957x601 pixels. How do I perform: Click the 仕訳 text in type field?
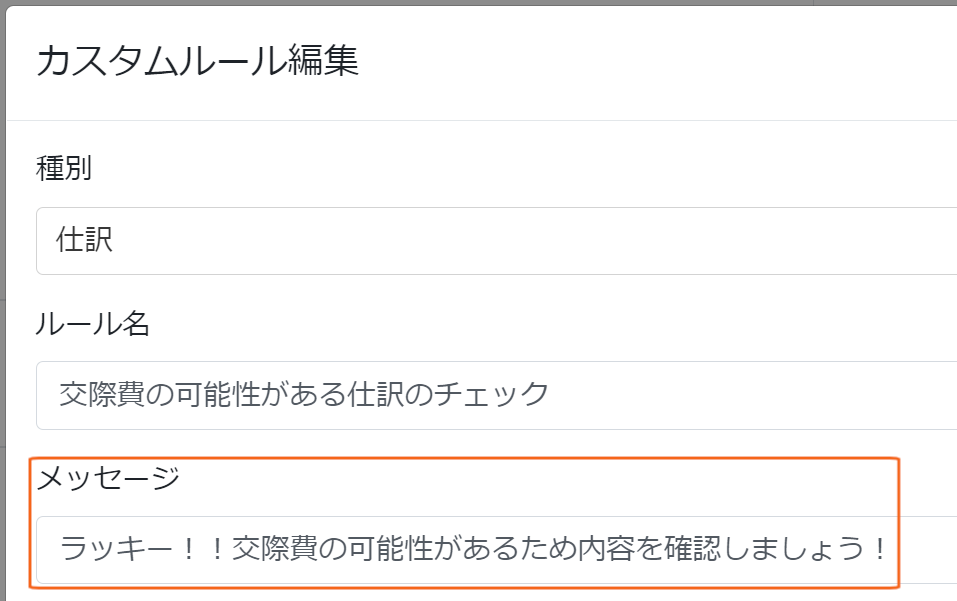click(84, 239)
